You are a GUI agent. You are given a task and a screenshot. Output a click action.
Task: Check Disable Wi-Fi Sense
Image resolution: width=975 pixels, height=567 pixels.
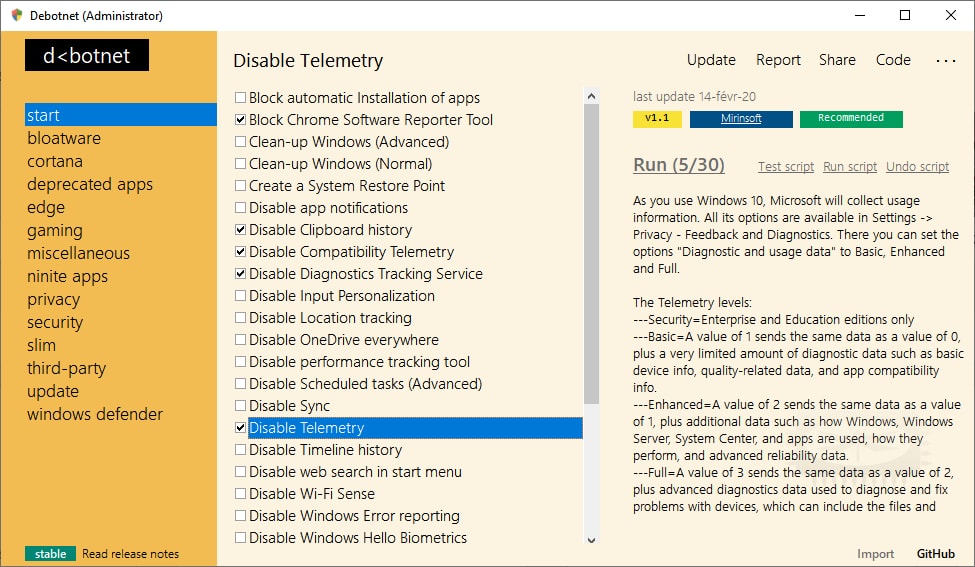coord(240,494)
